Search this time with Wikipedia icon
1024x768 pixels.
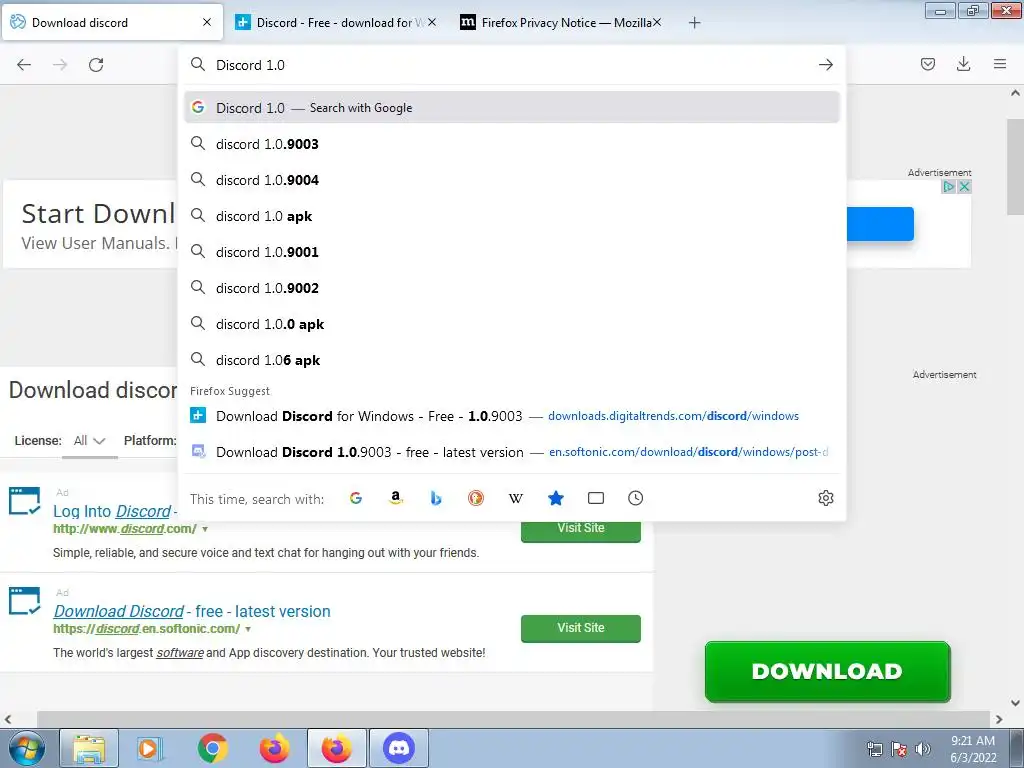click(516, 498)
